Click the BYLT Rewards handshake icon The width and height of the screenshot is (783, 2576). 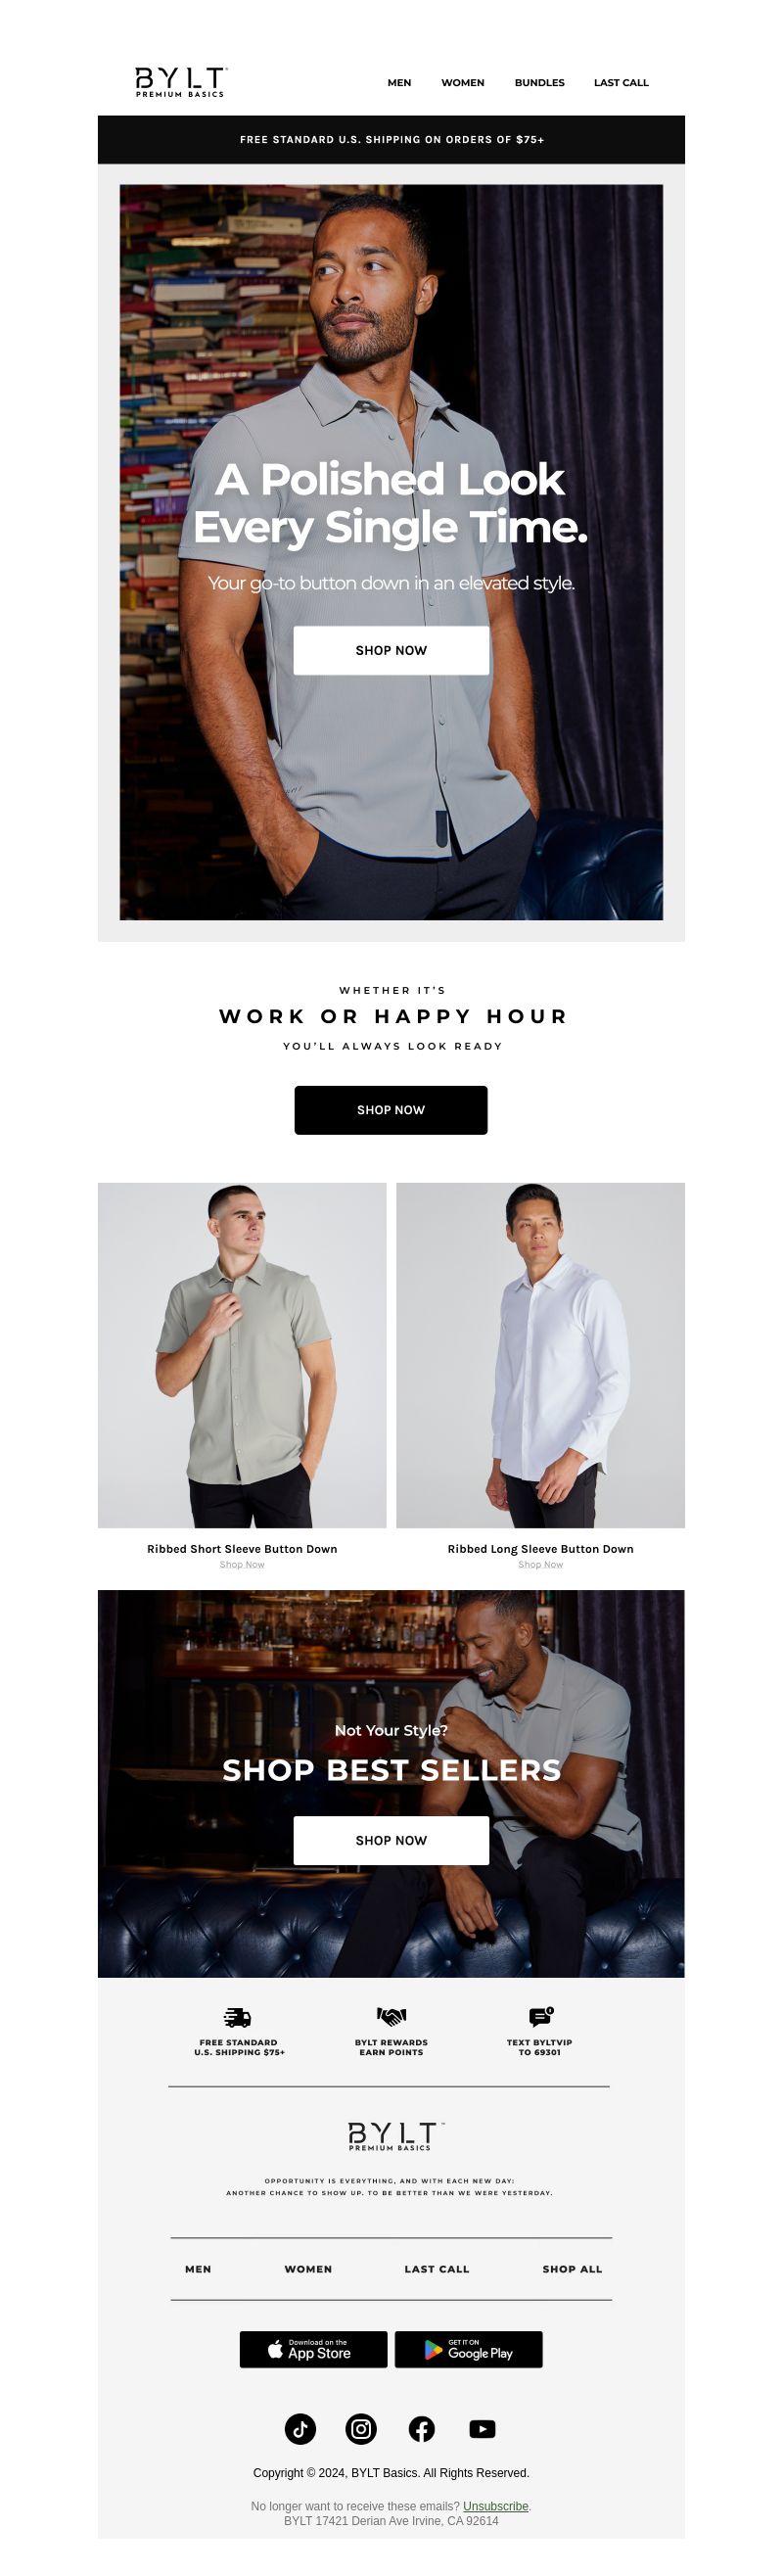(x=391, y=2016)
